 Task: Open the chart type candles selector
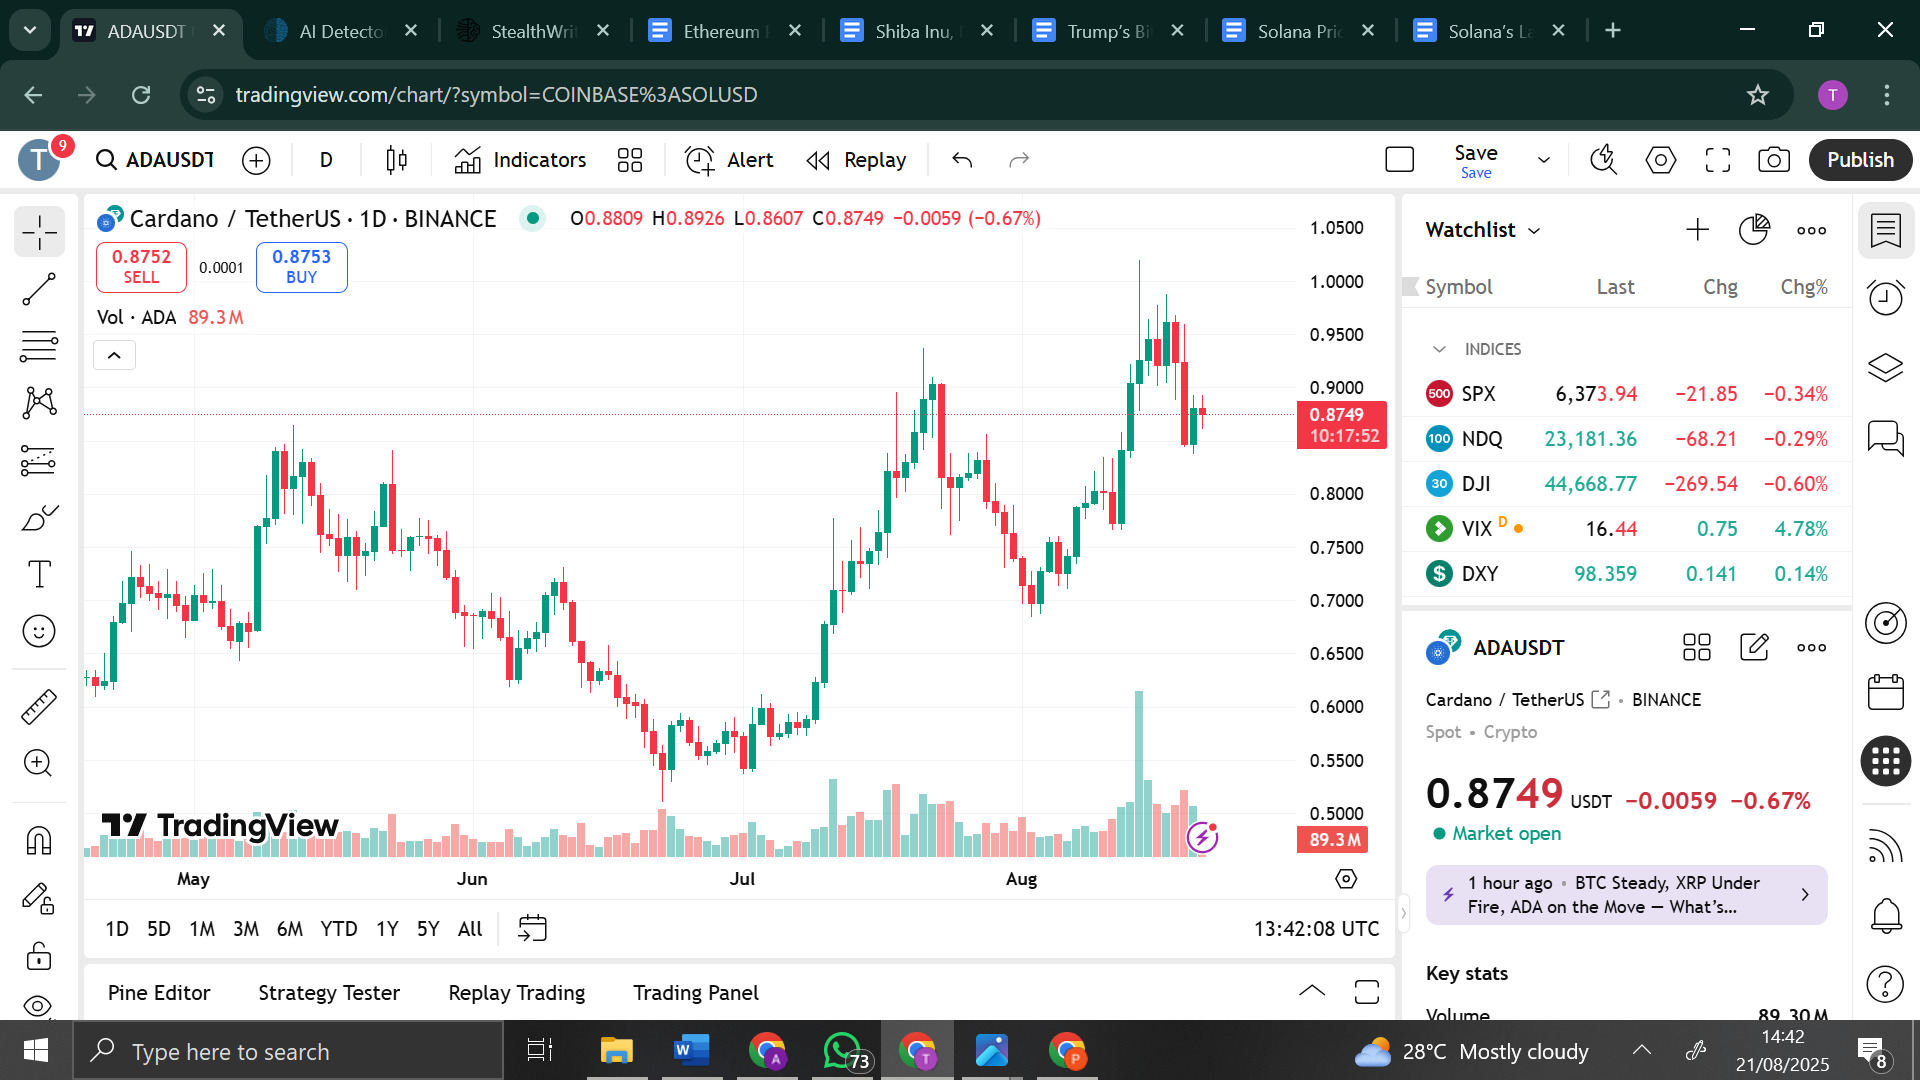tap(397, 160)
